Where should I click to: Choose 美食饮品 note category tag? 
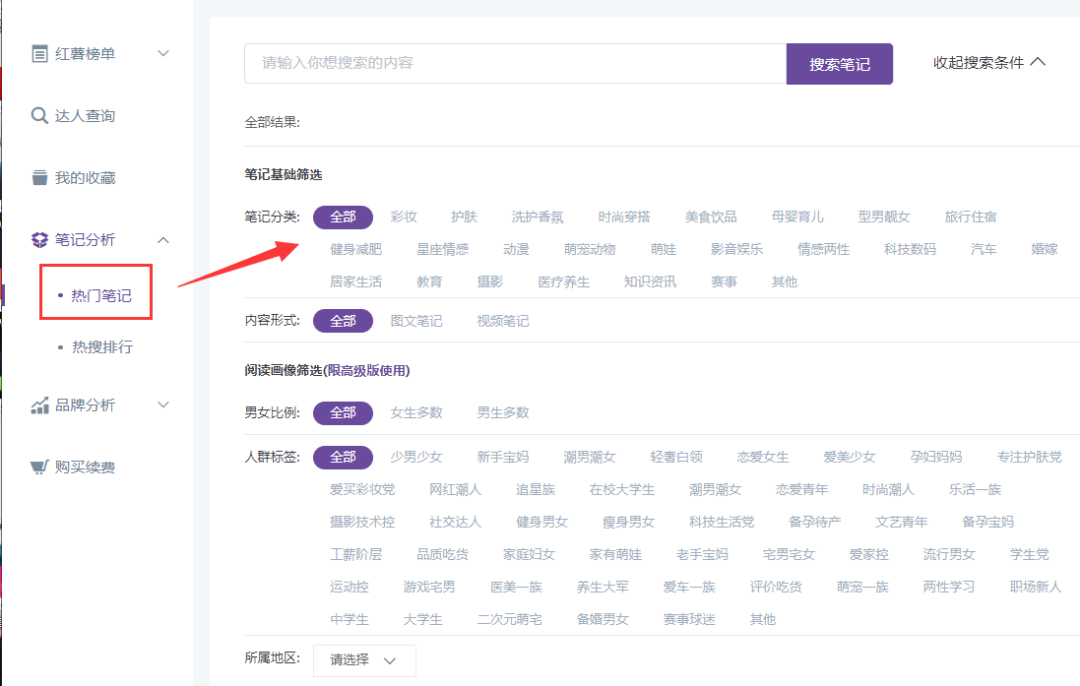[711, 217]
